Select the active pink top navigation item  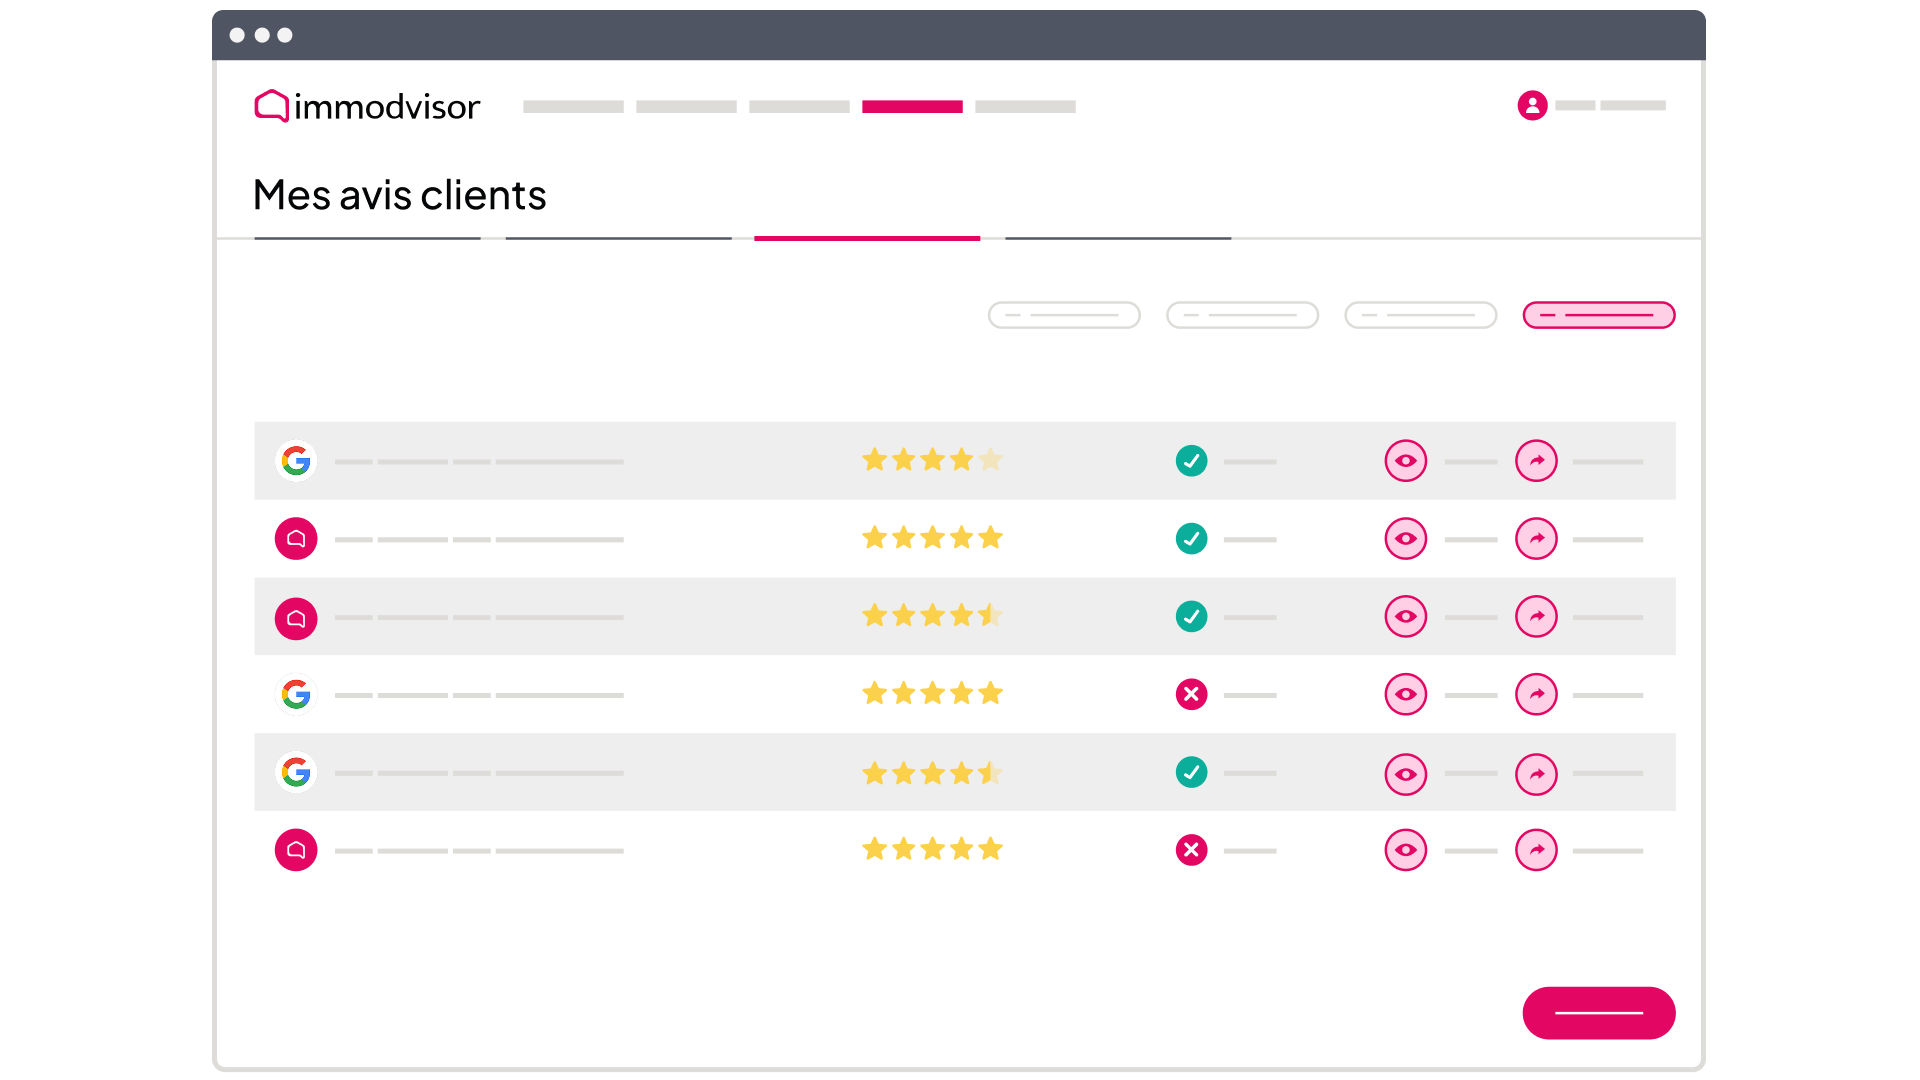[x=912, y=106]
